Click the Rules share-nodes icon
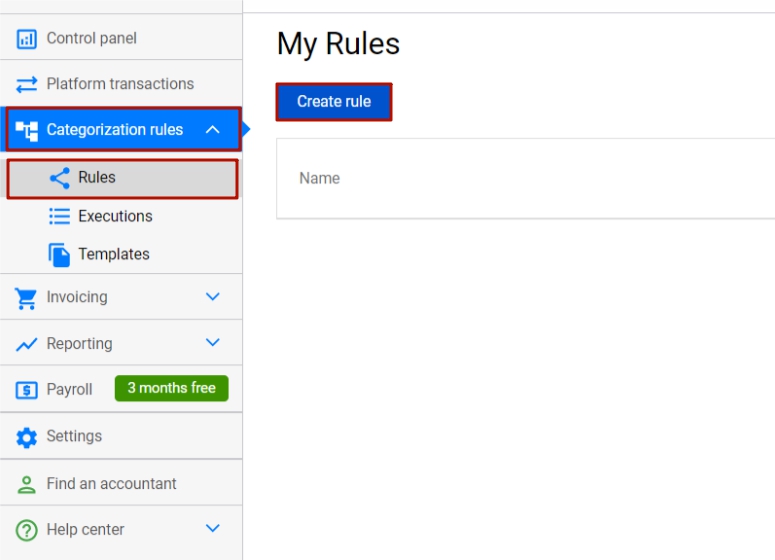 click(x=60, y=178)
